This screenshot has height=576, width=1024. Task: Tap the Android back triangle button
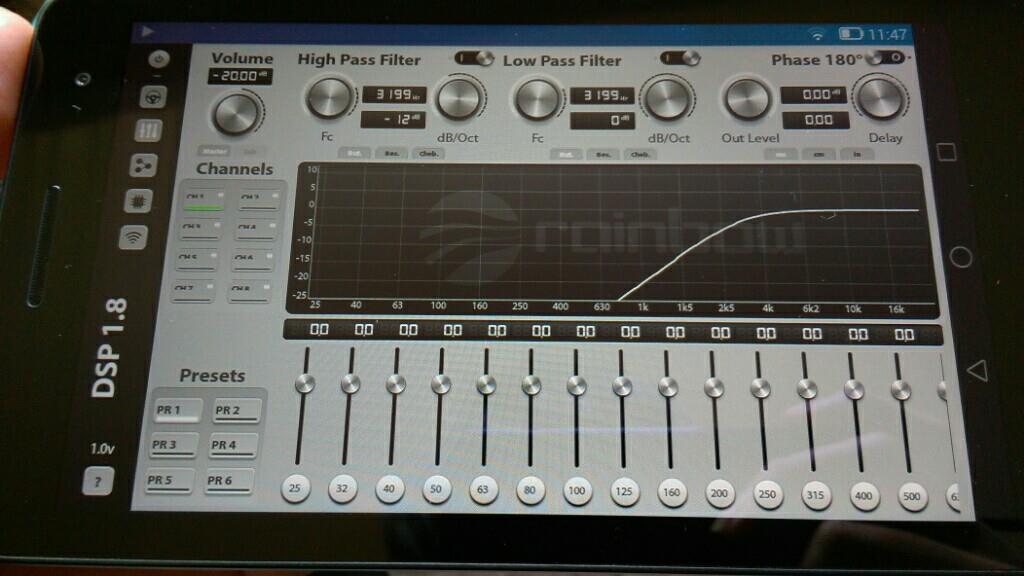[977, 370]
